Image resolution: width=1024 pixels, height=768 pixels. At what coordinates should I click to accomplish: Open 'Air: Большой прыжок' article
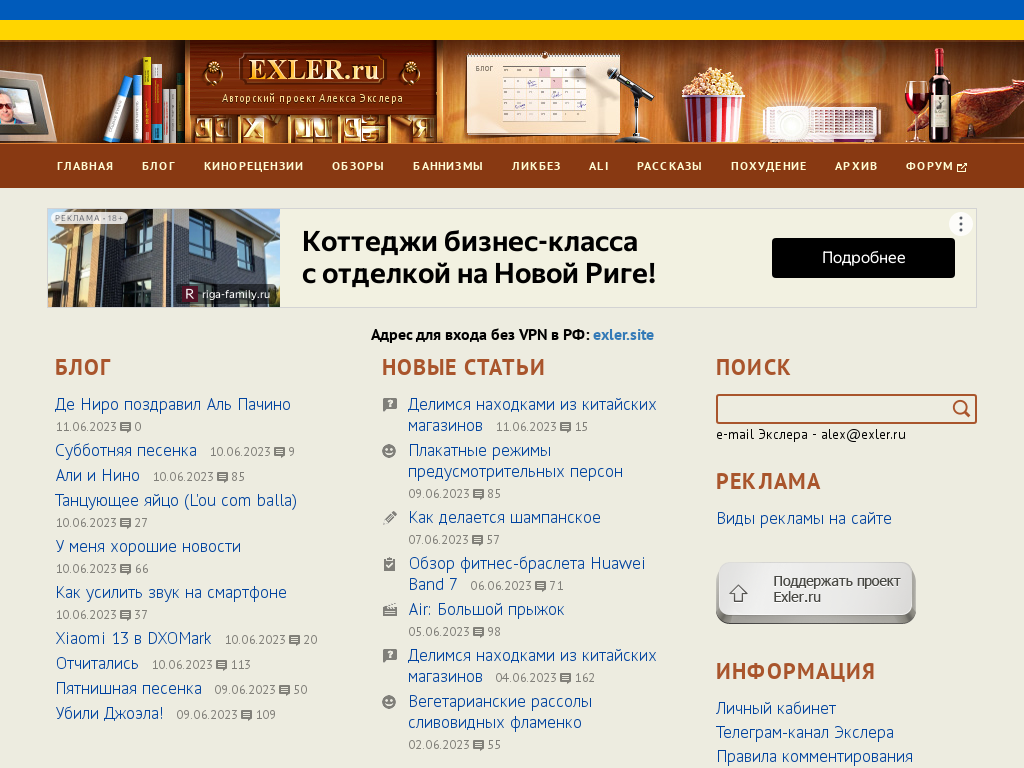(487, 610)
